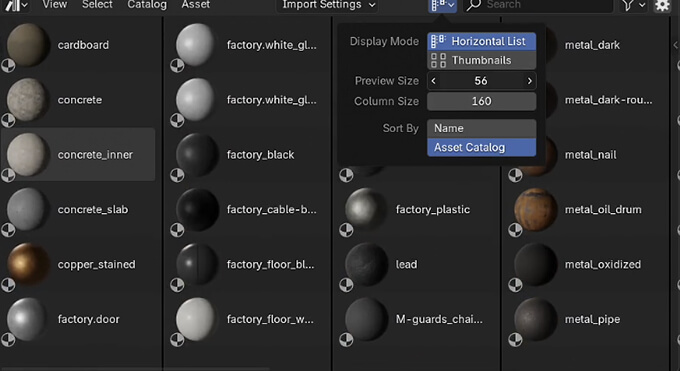The image size is (680, 371).
Task: Click the material type icon under cardboard
Action: click(8, 66)
